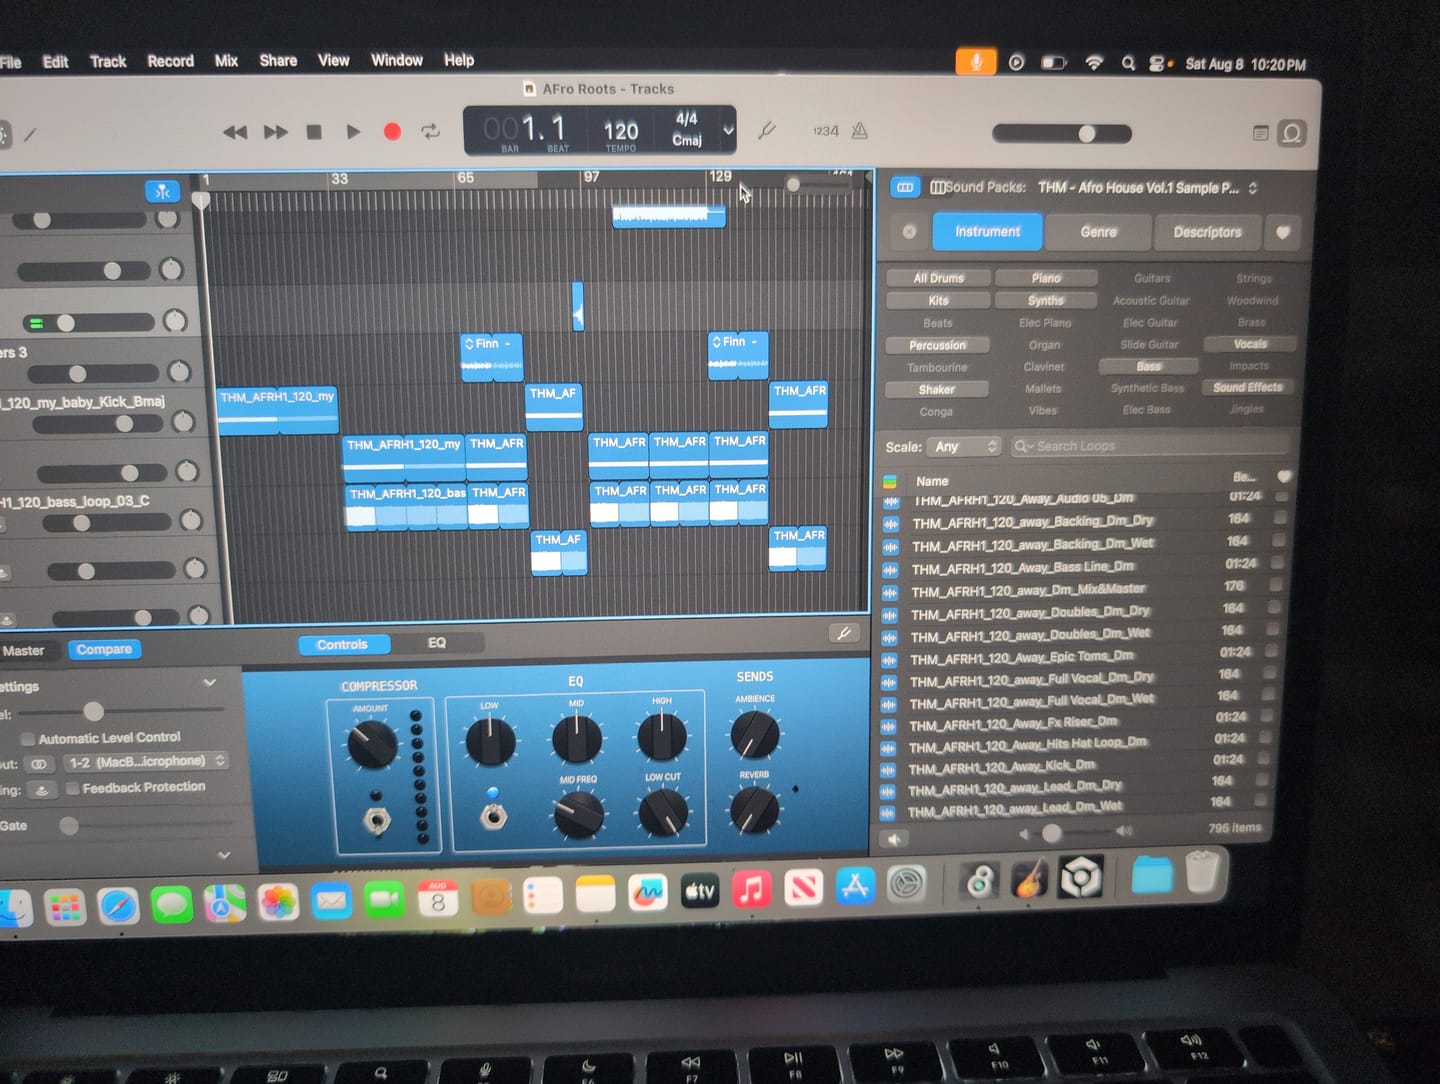The width and height of the screenshot is (1440, 1084).
Task: Filter loops by All Drums
Action: pos(938,278)
